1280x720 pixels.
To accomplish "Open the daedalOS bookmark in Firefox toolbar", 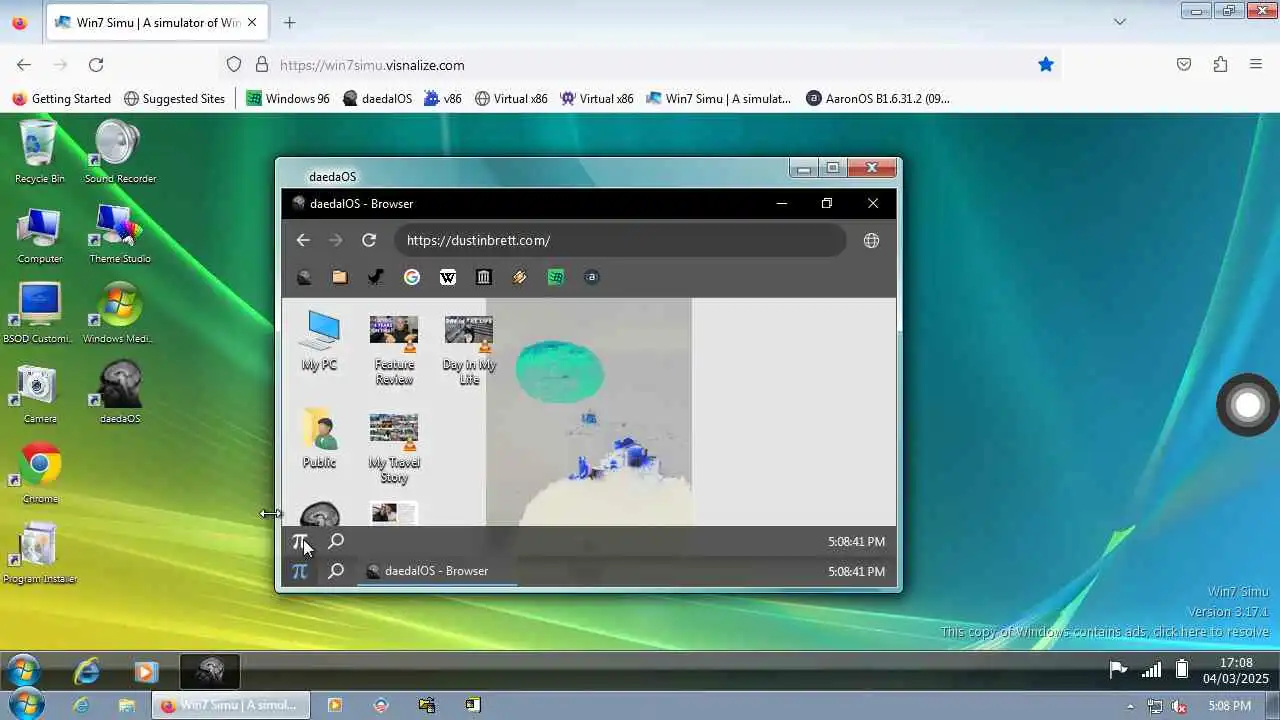I will [377, 99].
